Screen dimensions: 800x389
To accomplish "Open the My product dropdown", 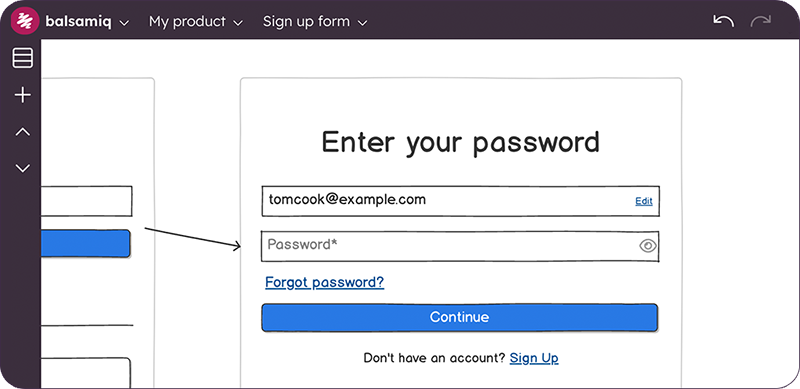I will [196, 21].
